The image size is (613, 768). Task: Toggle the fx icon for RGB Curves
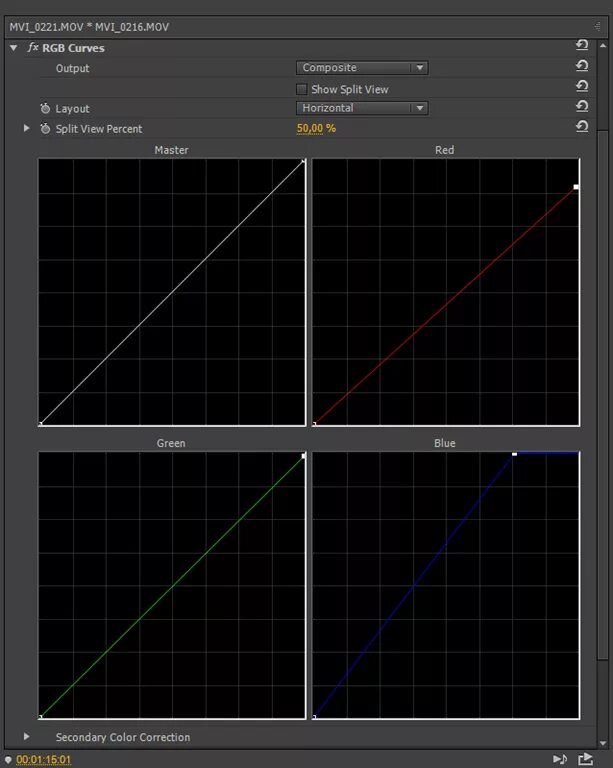(33, 48)
